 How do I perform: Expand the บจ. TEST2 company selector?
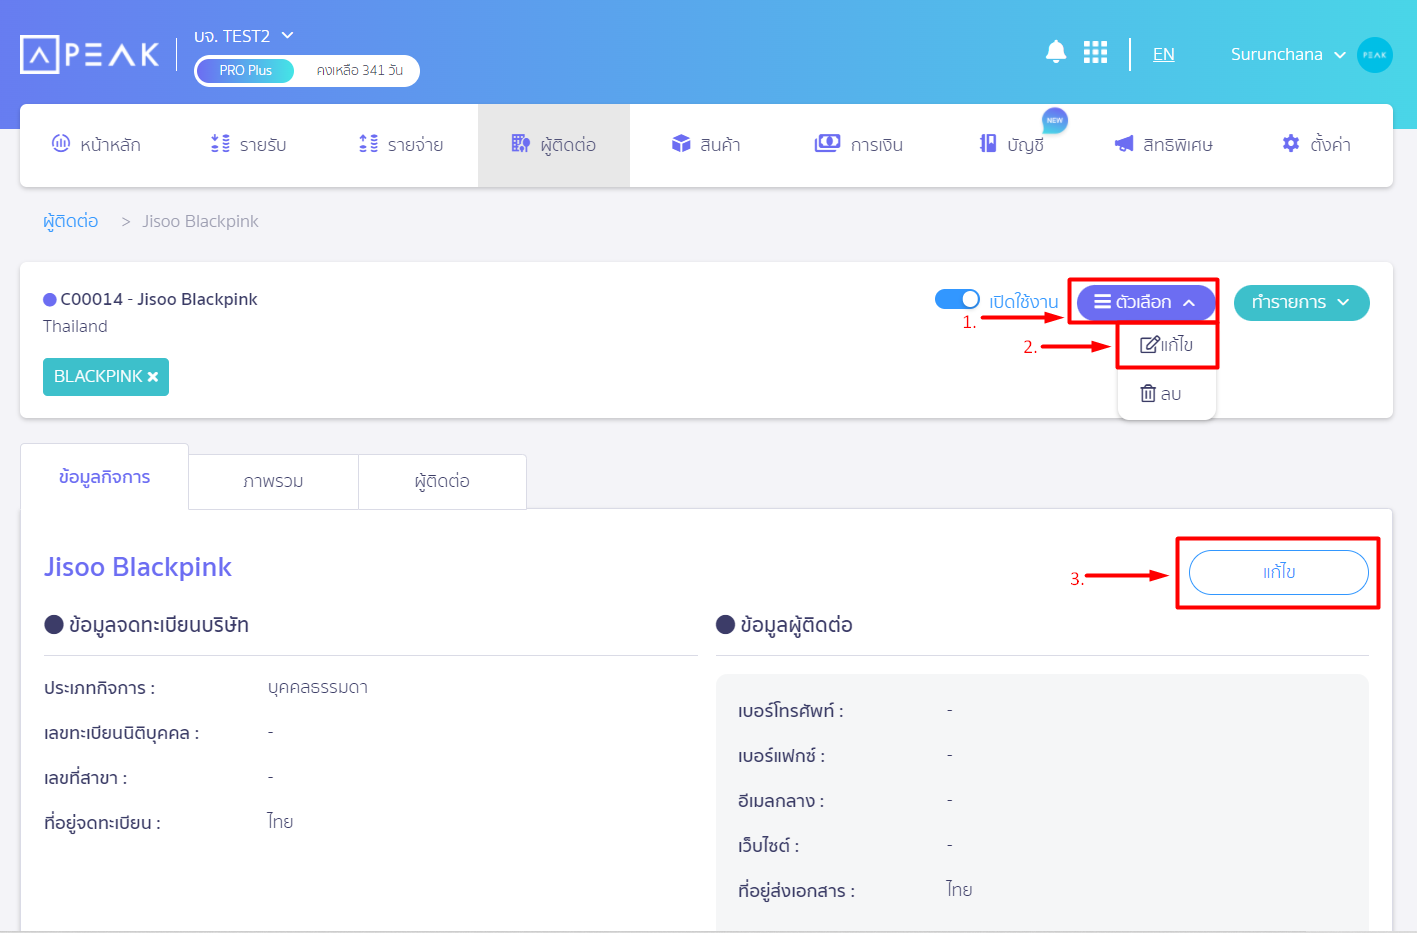(244, 36)
